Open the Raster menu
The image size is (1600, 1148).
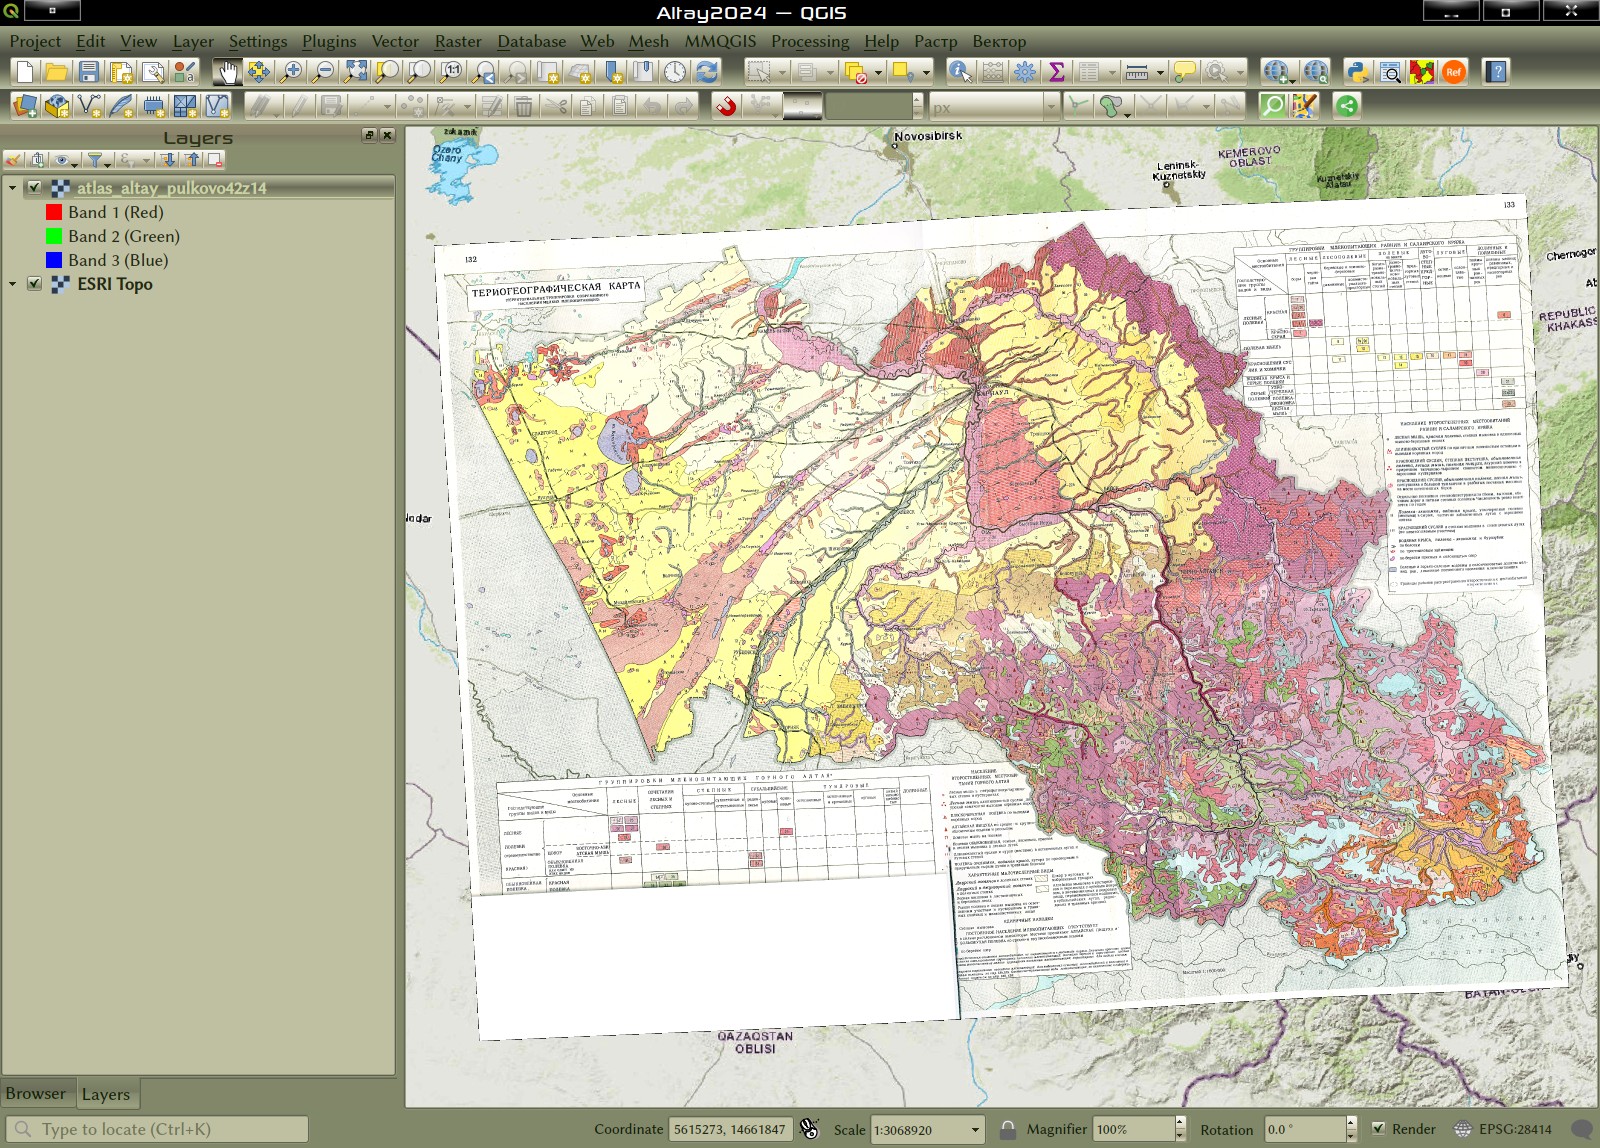(457, 41)
